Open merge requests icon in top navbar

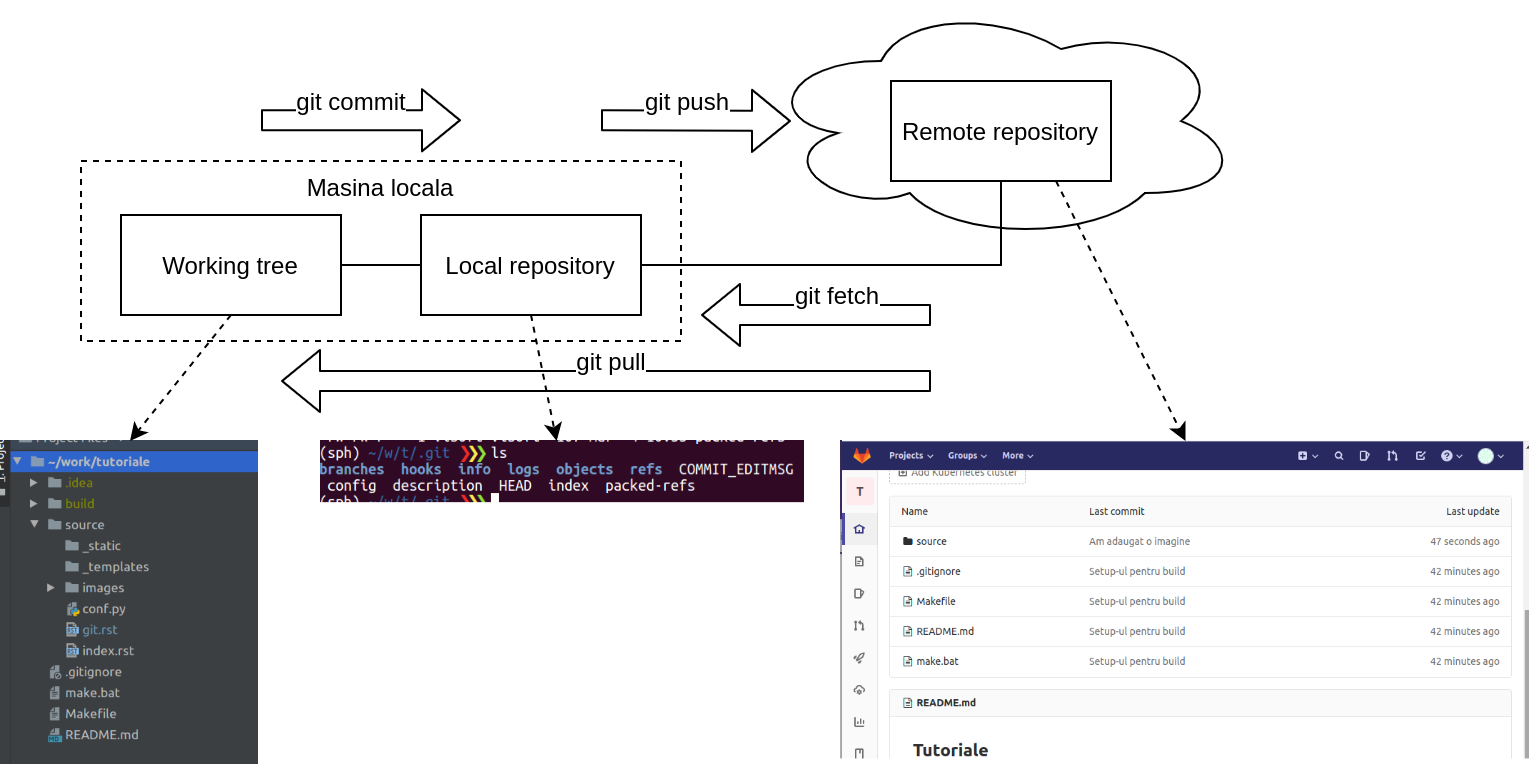pos(1392,456)
